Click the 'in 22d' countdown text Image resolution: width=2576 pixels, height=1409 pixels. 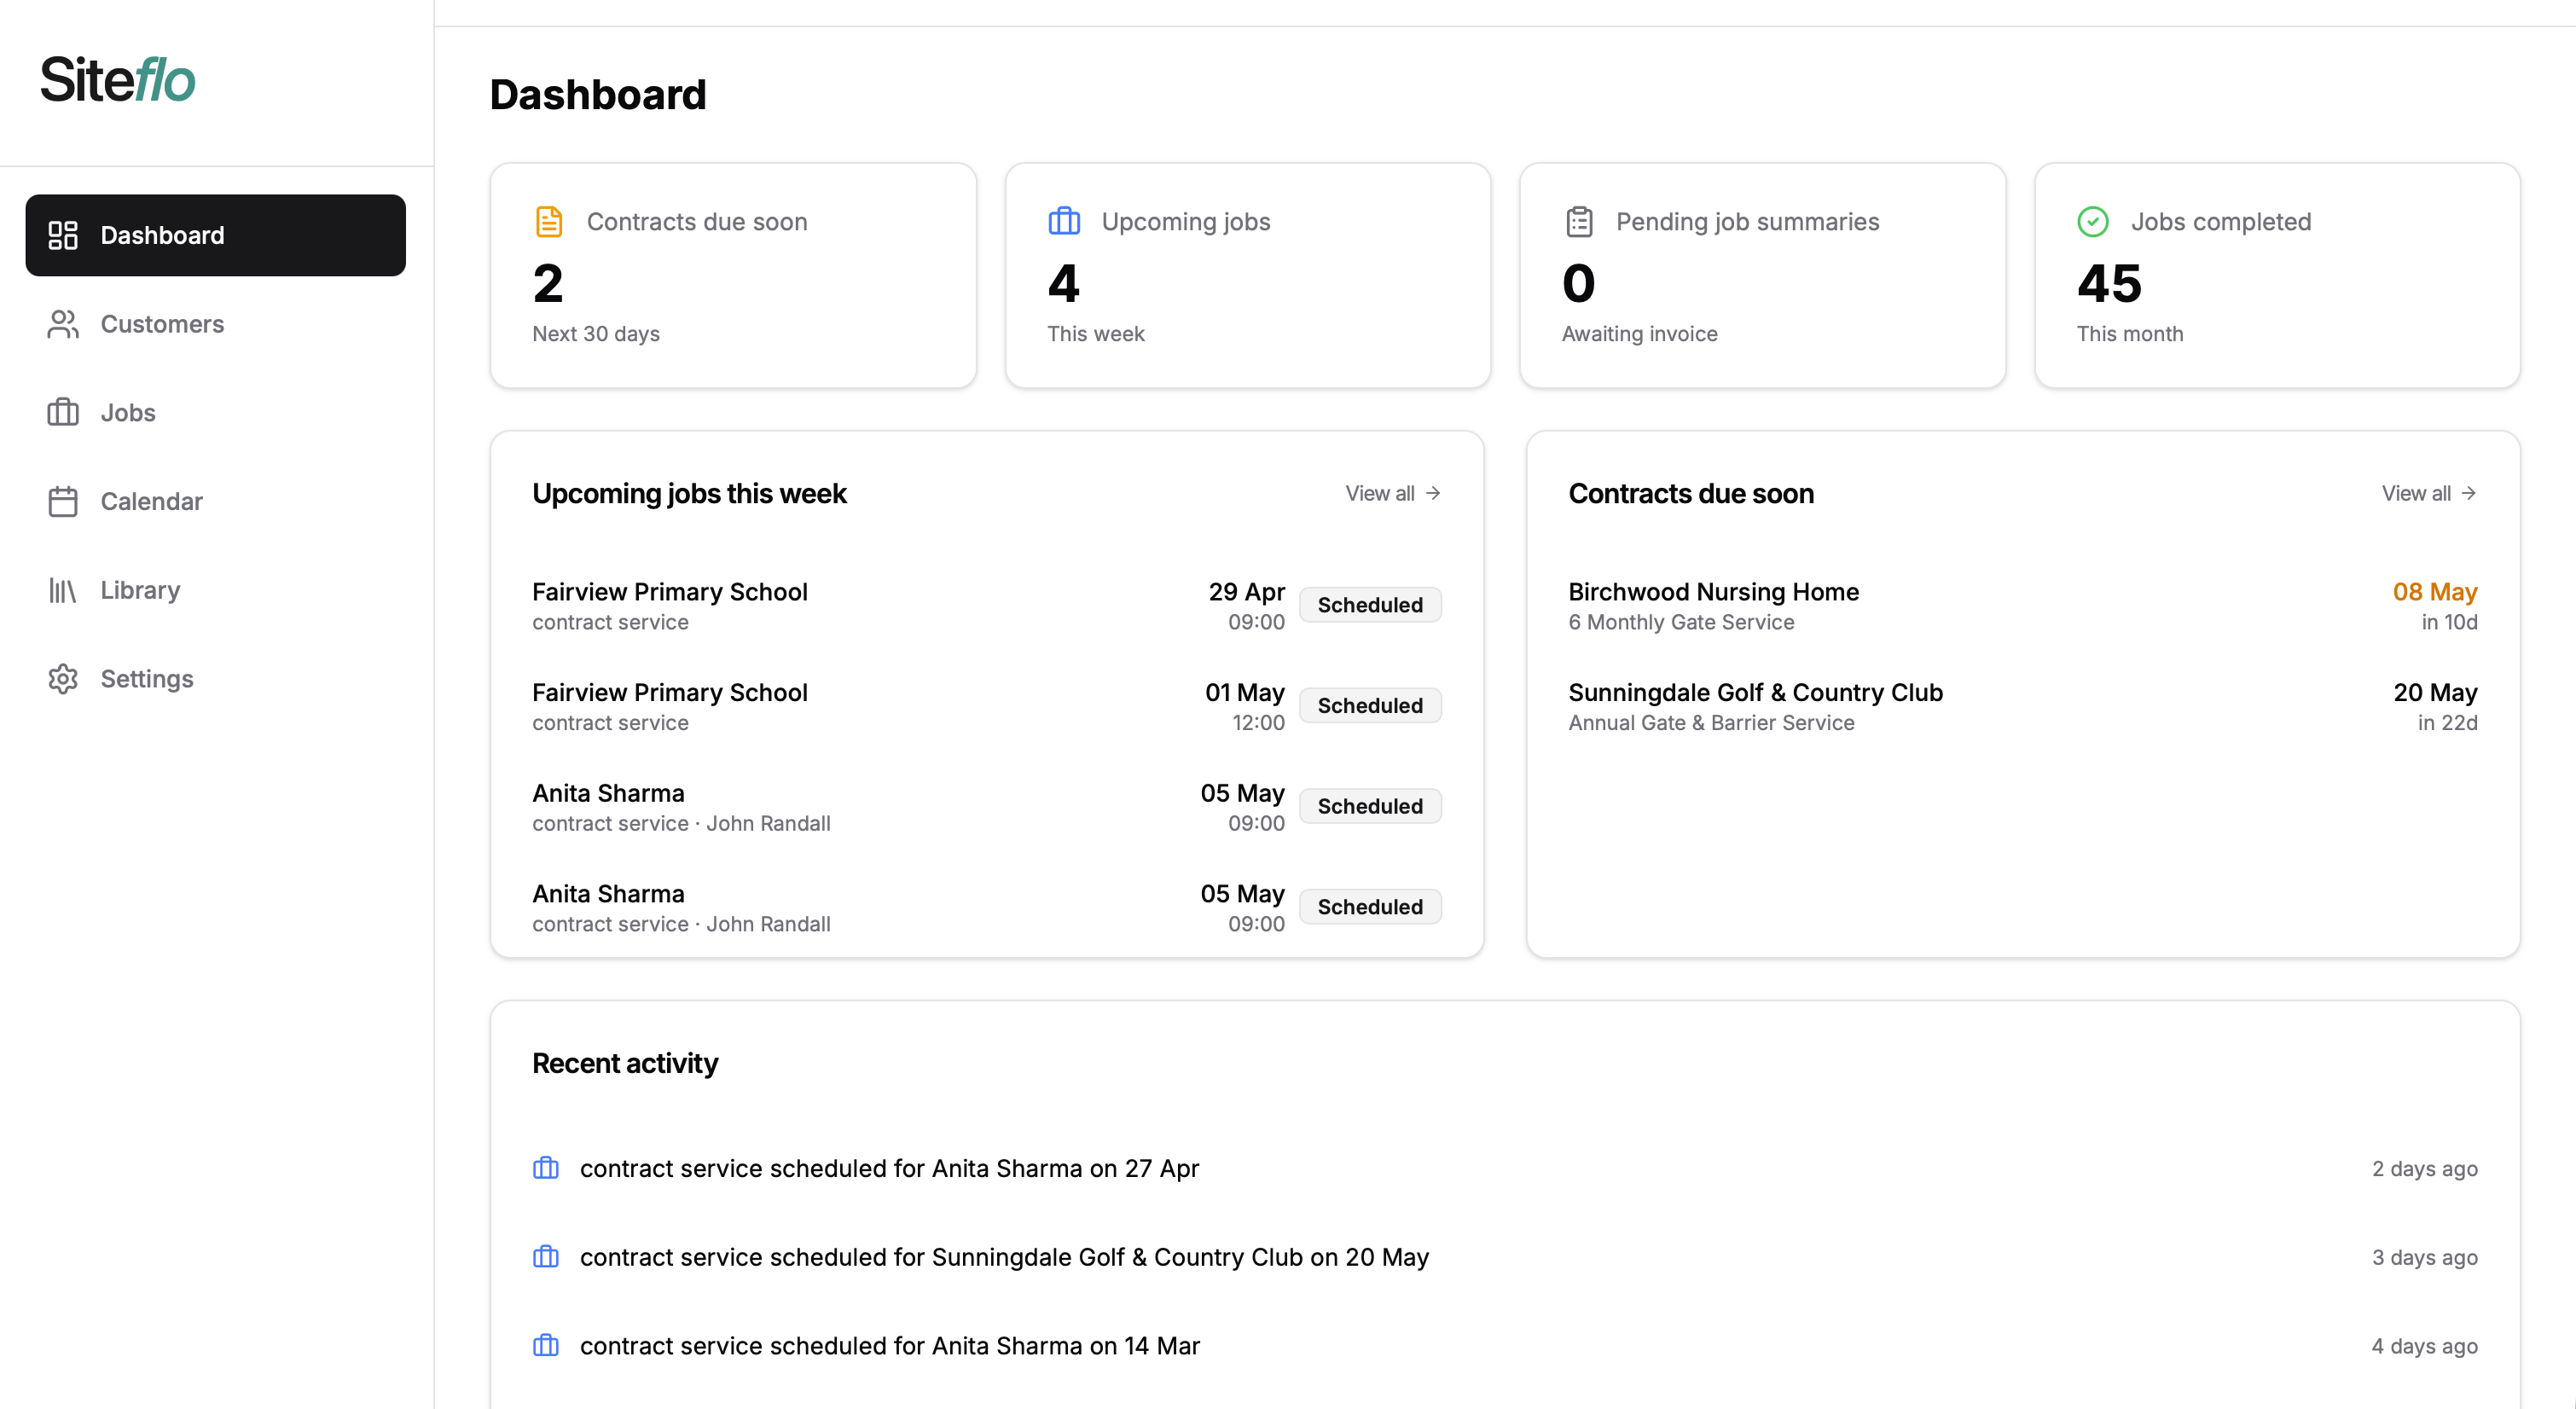click(x=2447, y=723)
